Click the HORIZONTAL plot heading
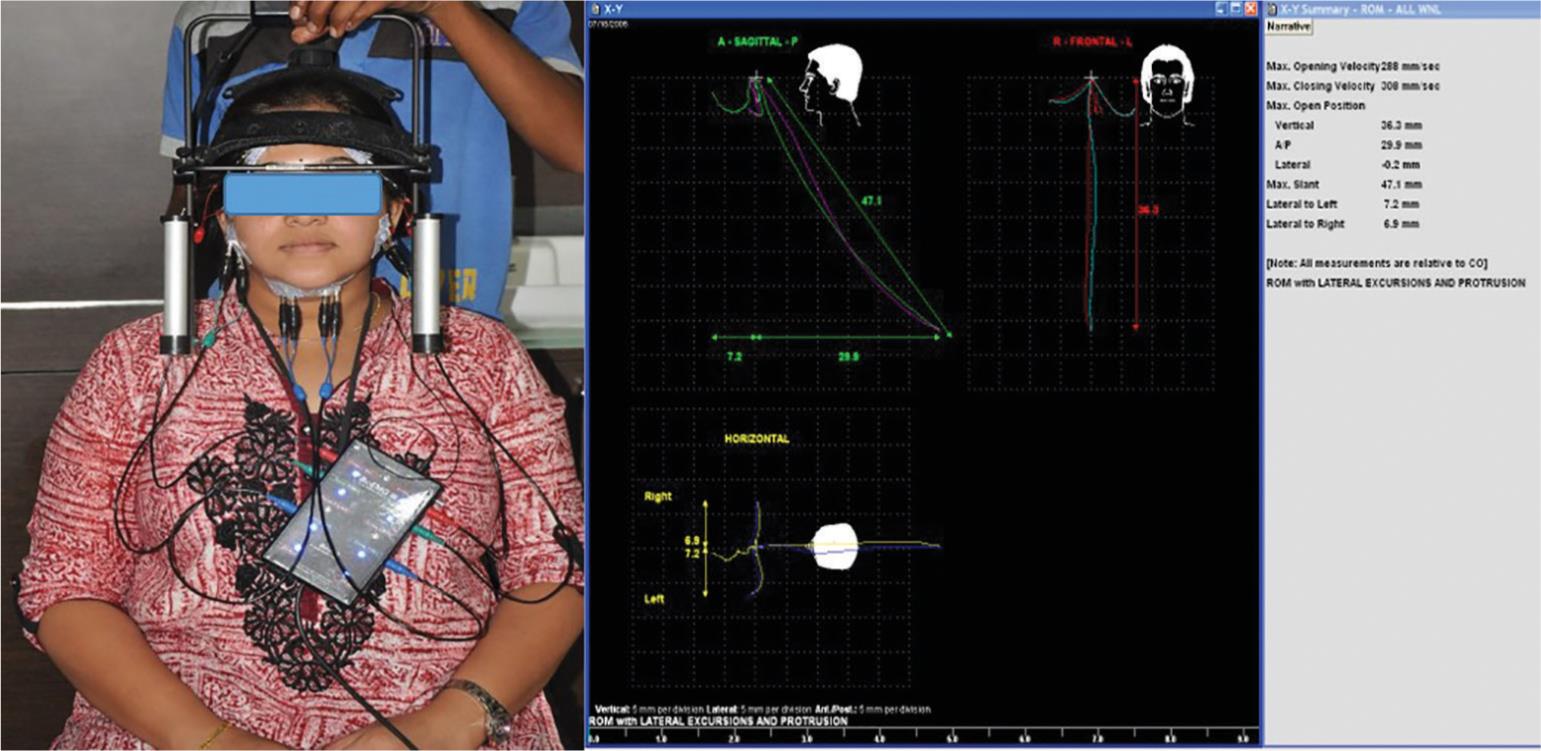This screenshot has width=1541, height=751. 757,439
